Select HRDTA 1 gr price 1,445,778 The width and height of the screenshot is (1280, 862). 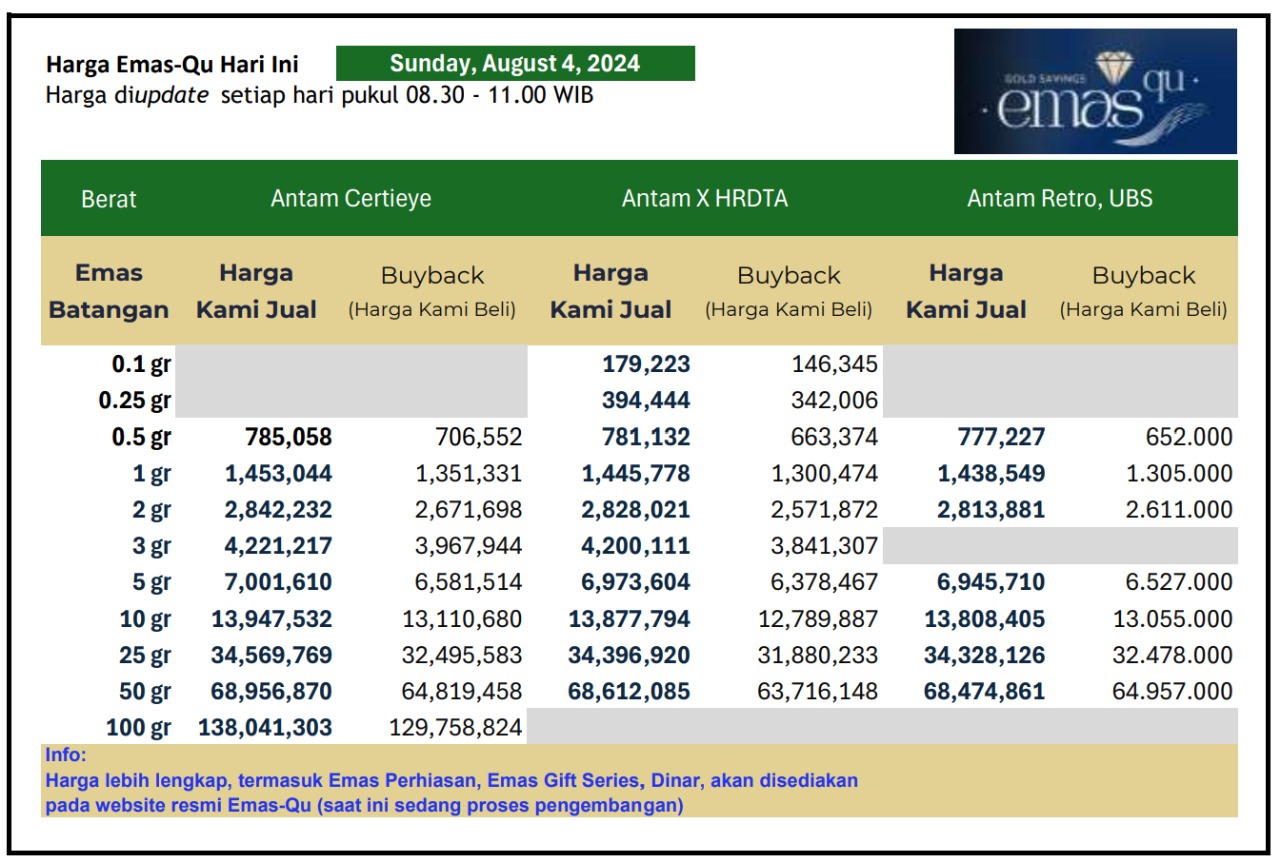(x=636, y=474)
